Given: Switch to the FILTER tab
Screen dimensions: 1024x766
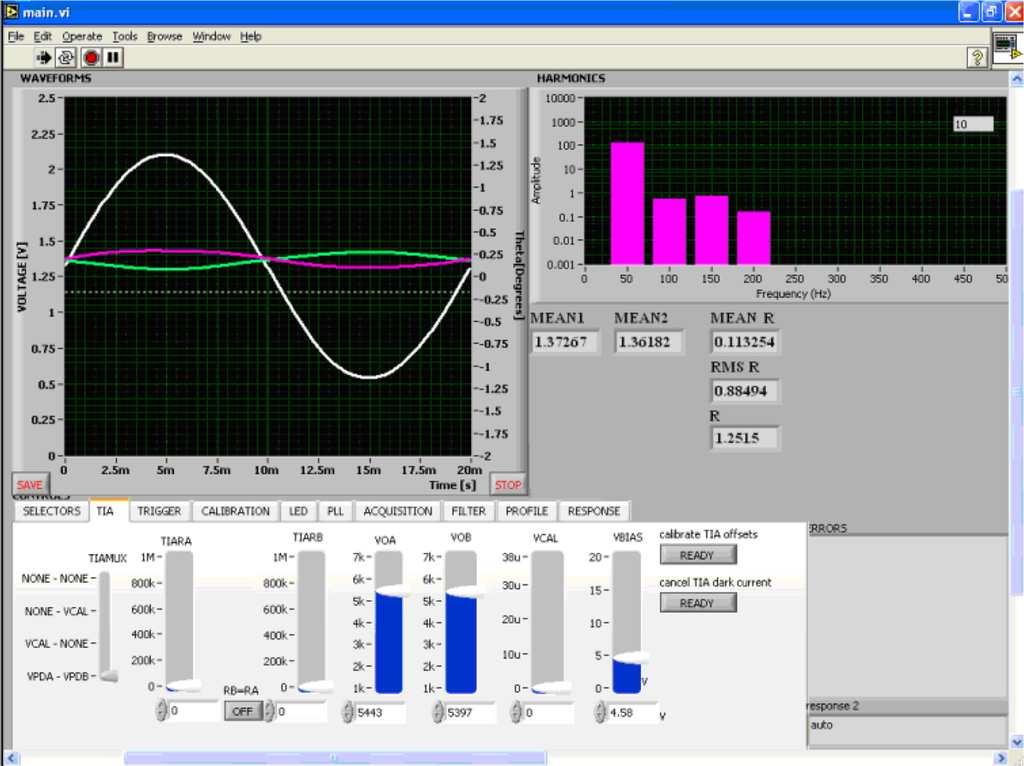Looking at the screenshot, I should 468,511.
